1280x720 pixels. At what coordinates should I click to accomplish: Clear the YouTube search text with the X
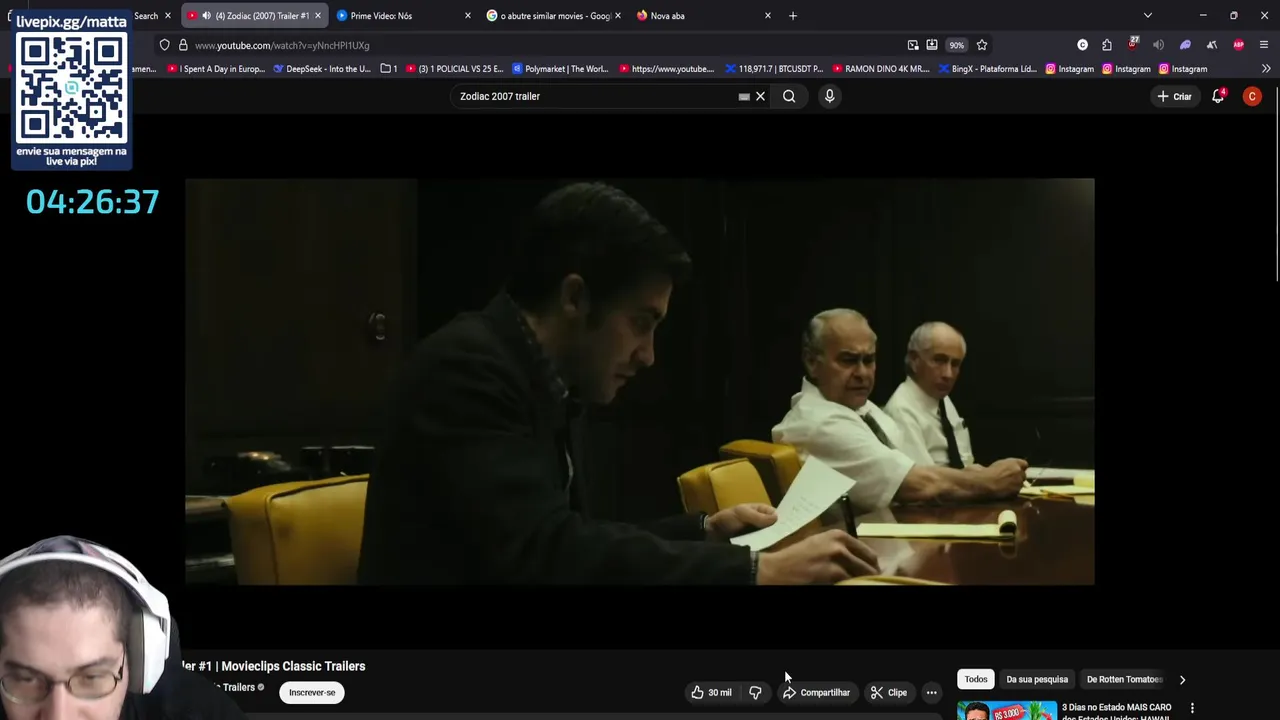[x=760, y=96]
